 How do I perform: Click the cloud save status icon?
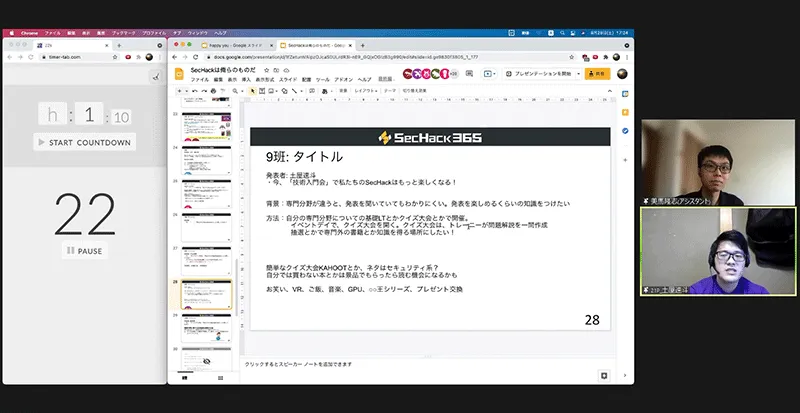[x=286, y=70]
